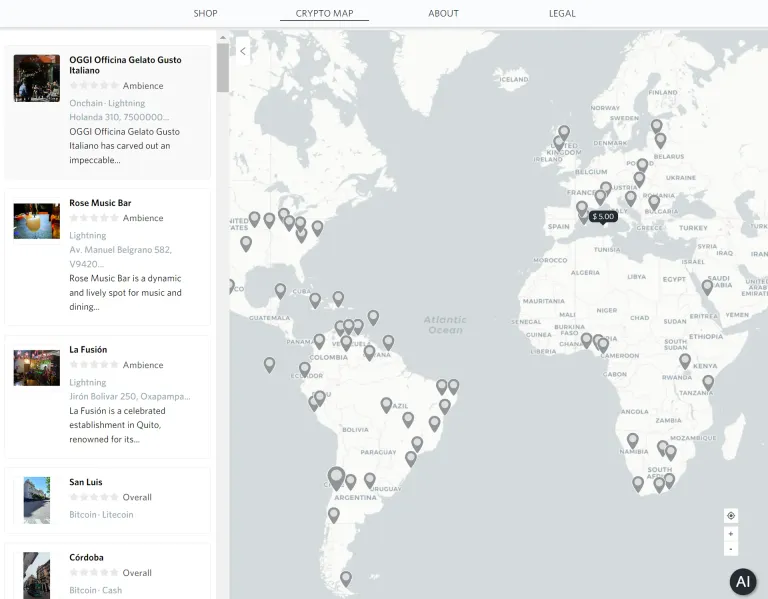Image resolution: width=768 pixels, height=599 pixels.
Task: Click 'Onchain · Lightning' under OGGI listing
Action: pyautogui.click(x=107, y=103)
